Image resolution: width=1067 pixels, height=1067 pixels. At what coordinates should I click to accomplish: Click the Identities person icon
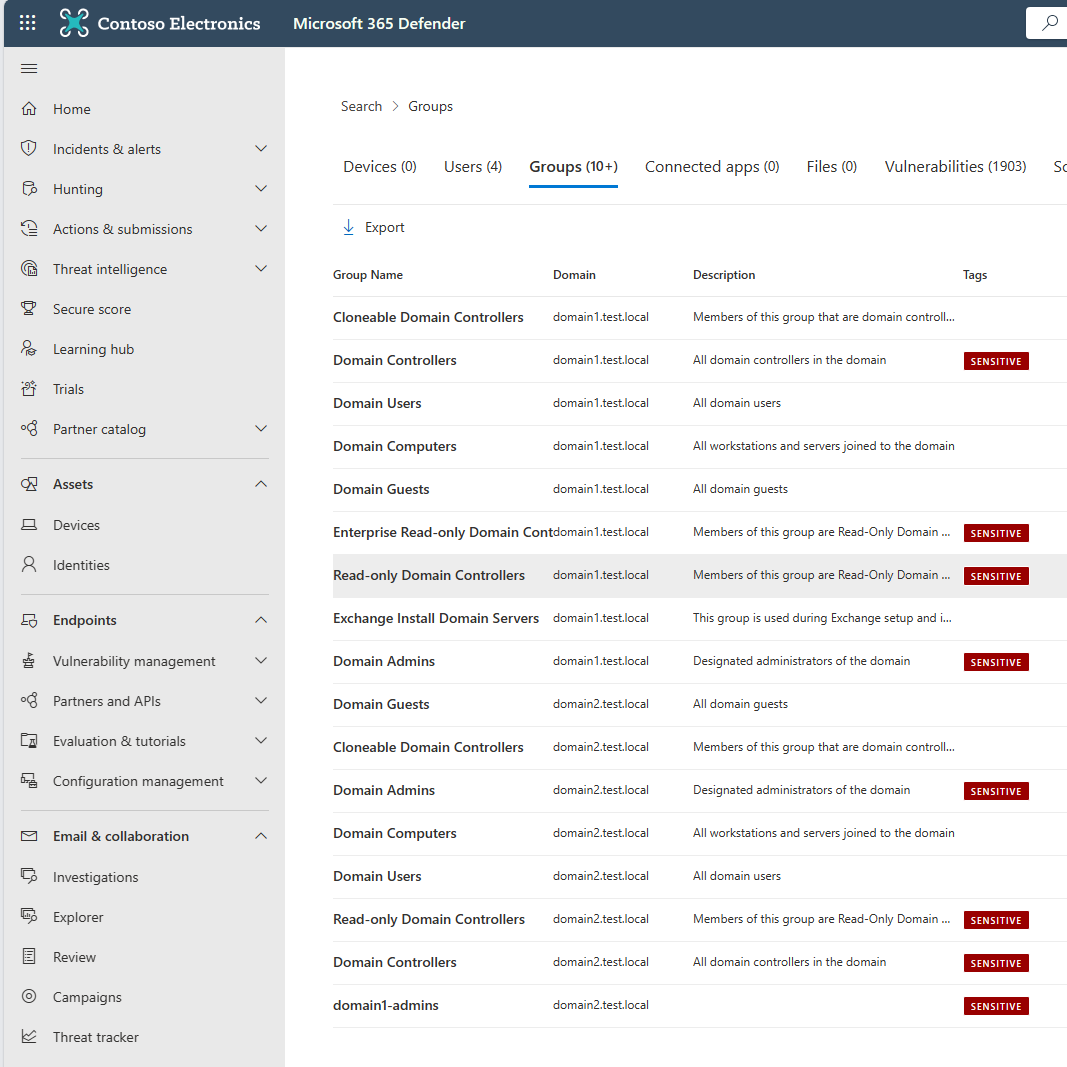point(29,565)
